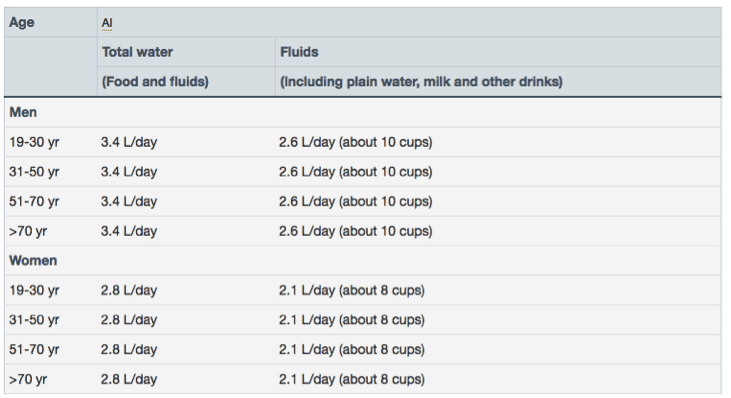The height and width of the screenshot is (398, 731).
Task: Select the Women section heading row
Action: 363,261
